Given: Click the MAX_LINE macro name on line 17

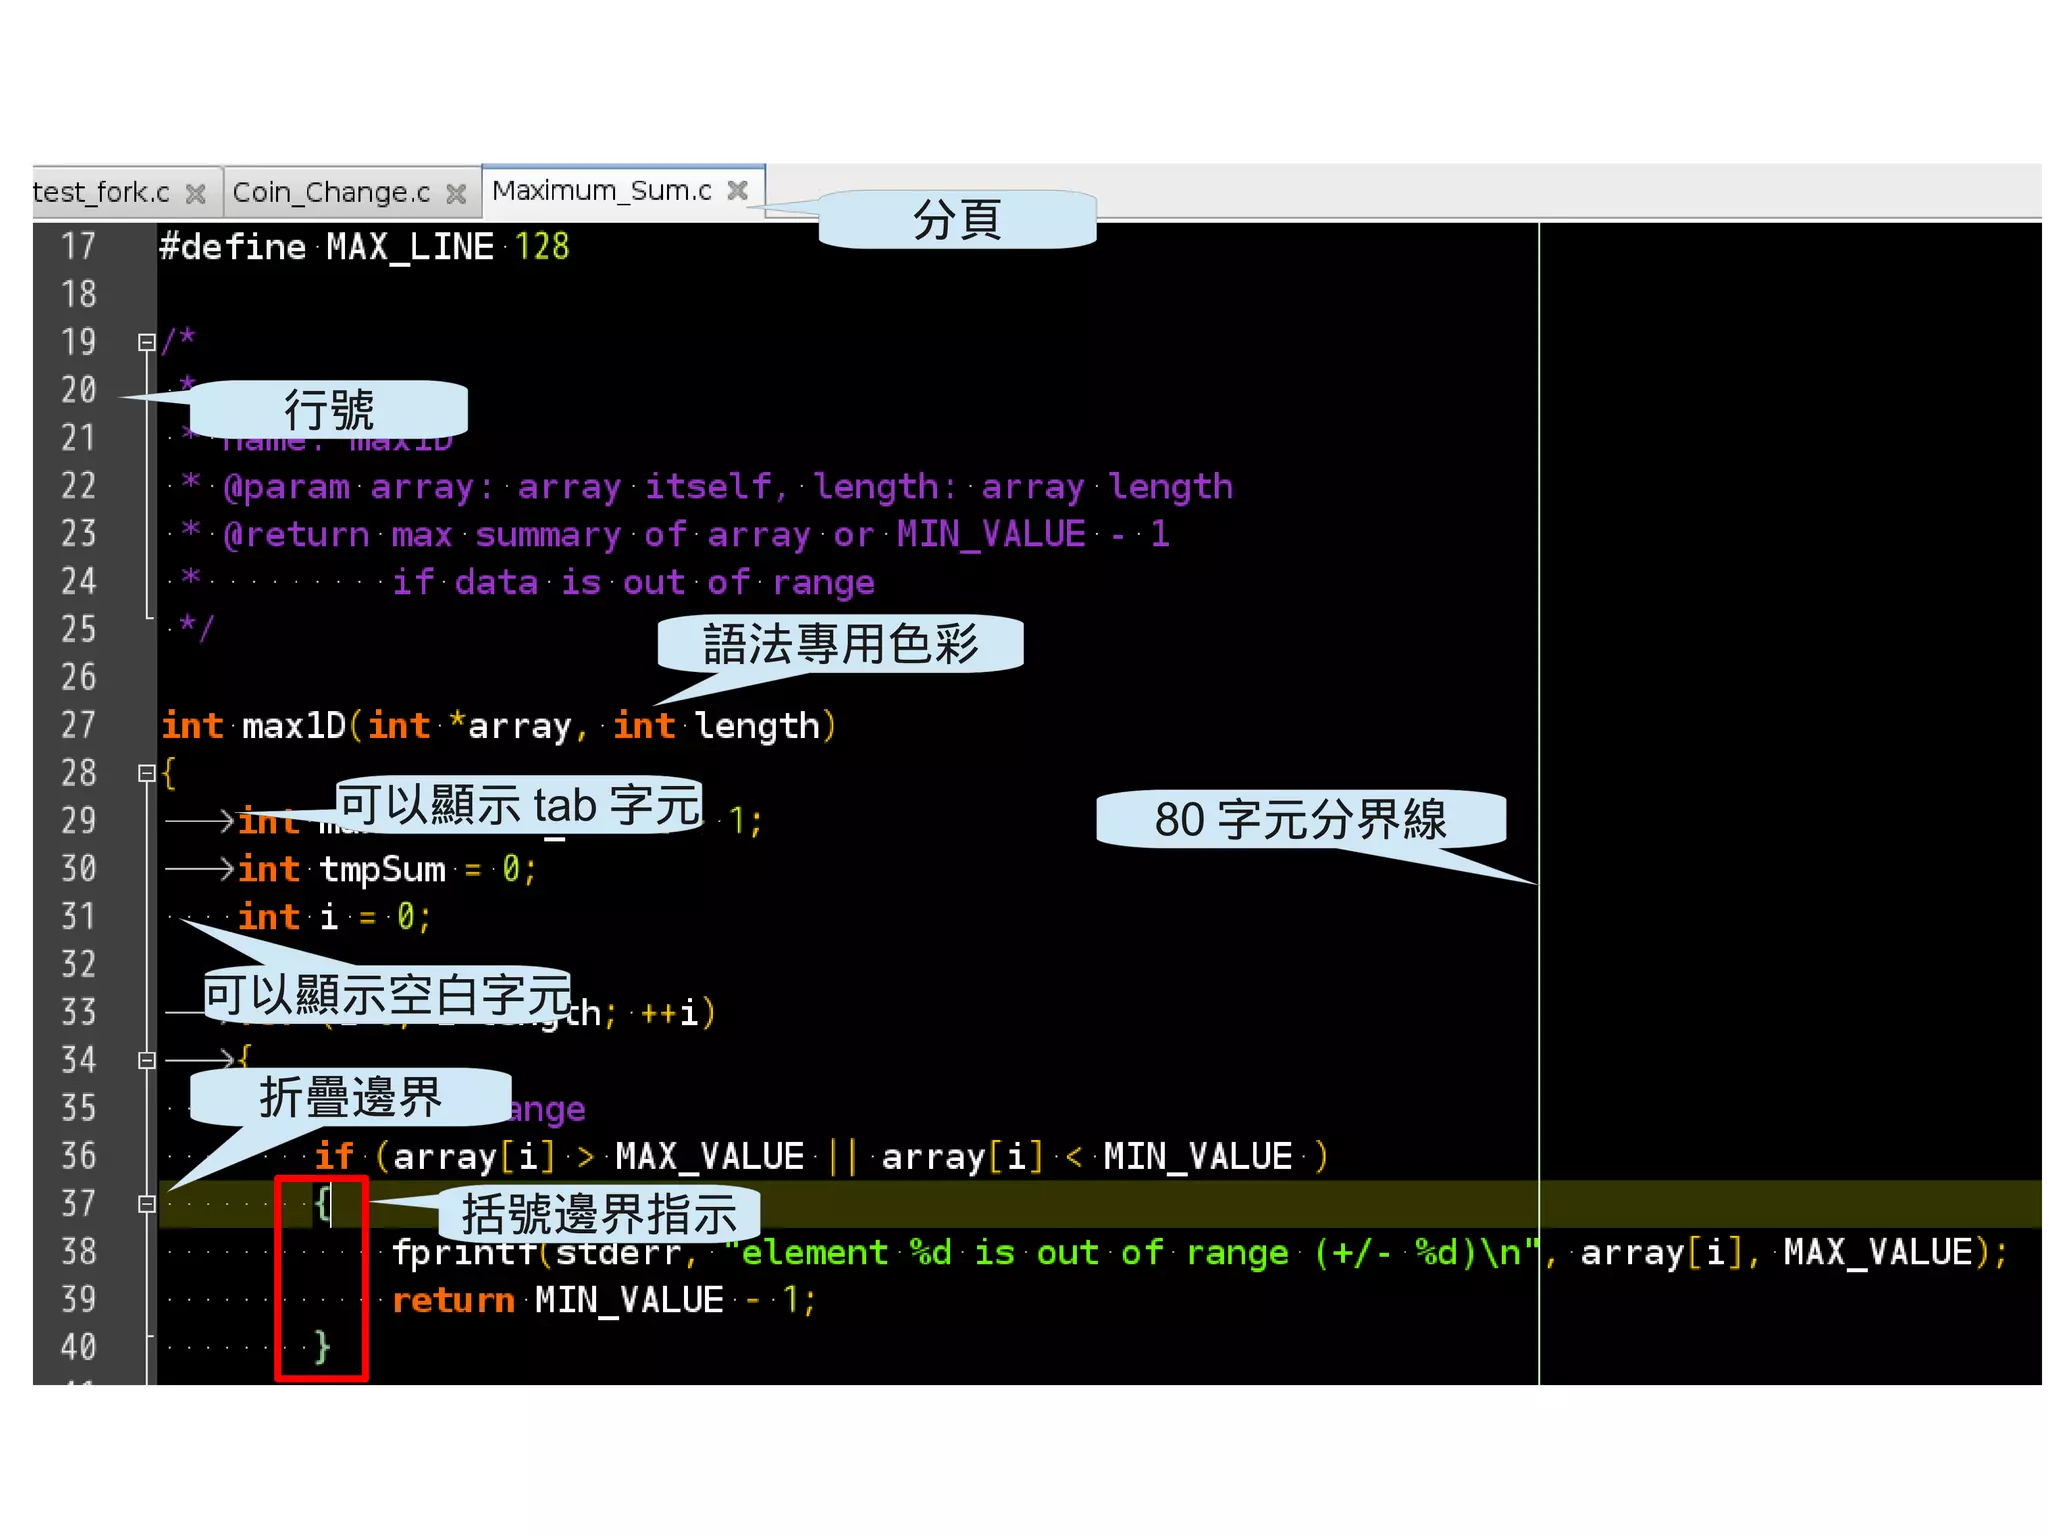Looking at the screenshot, I should (410, 247).
